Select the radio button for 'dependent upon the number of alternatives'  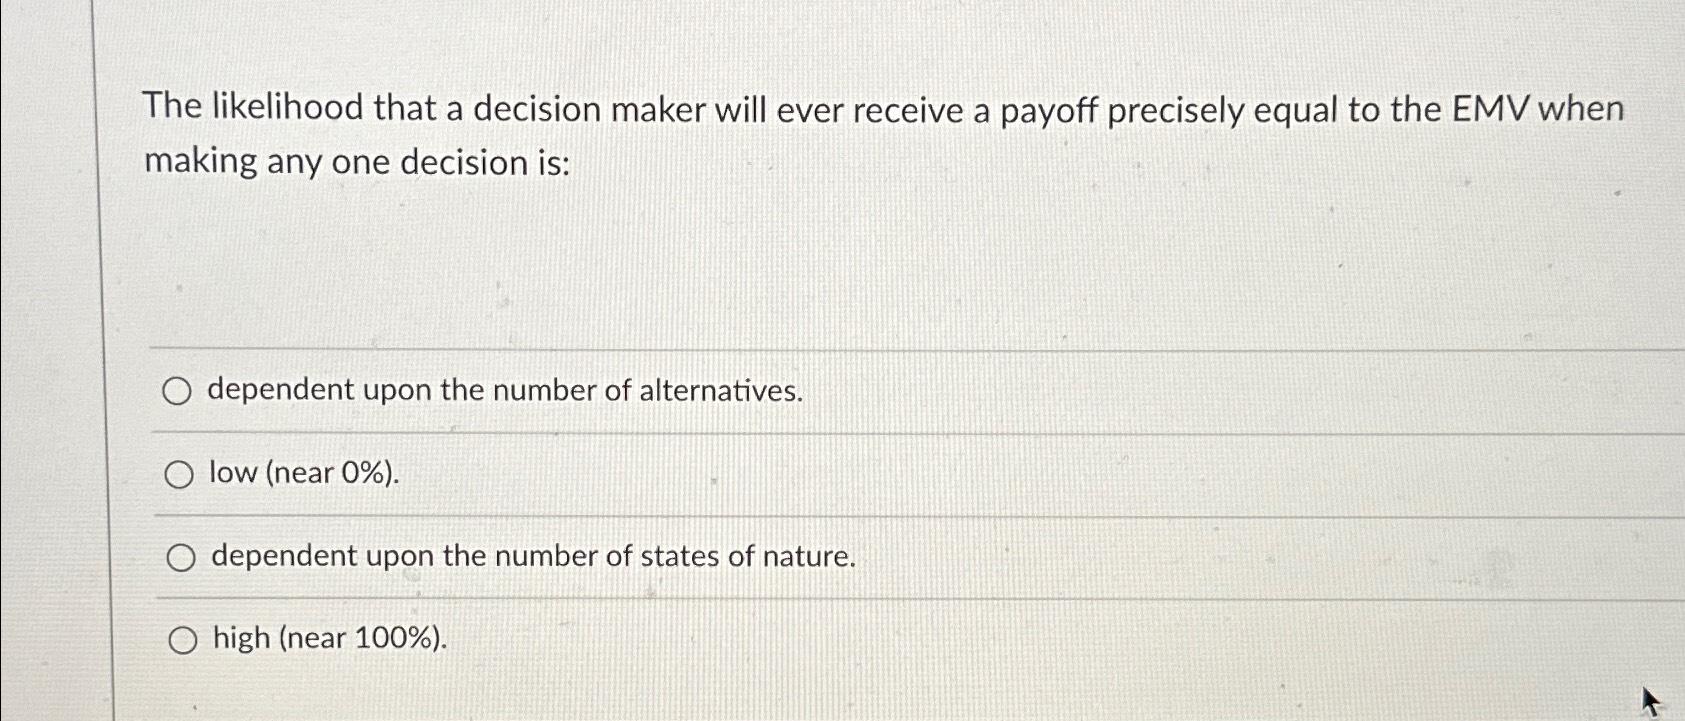point(180,391)
